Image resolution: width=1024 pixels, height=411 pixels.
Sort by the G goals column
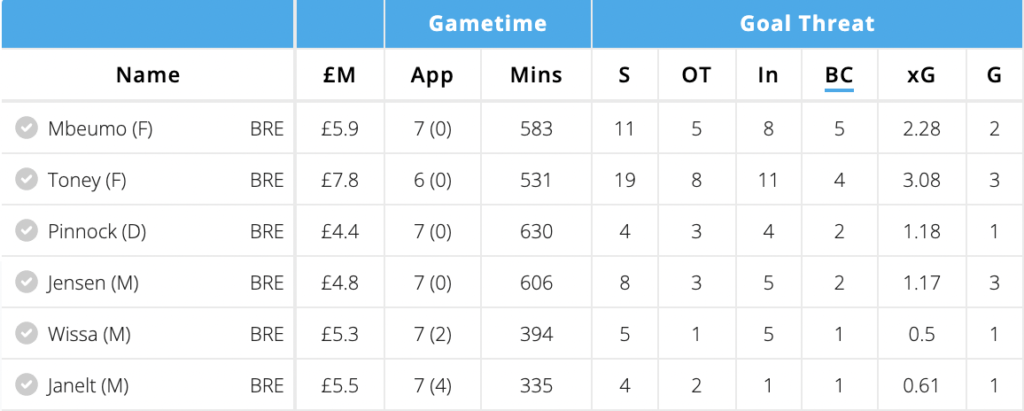994,75
